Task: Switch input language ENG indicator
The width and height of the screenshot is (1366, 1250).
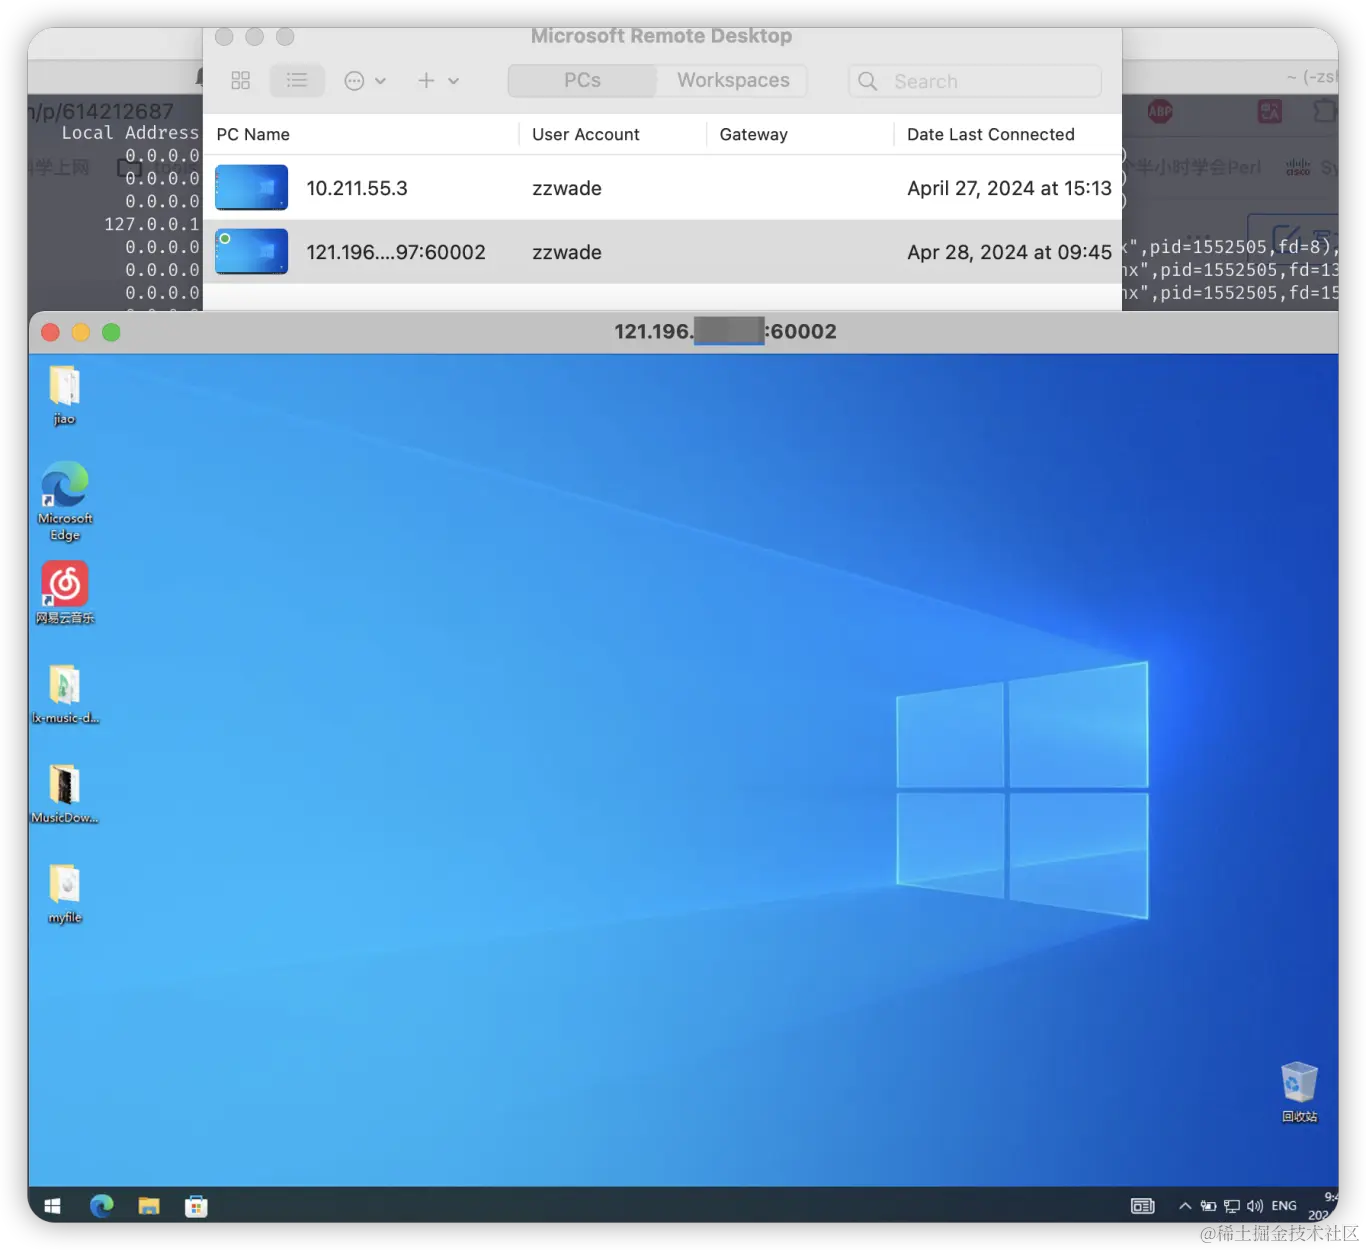Action: click(1284, 1206)
